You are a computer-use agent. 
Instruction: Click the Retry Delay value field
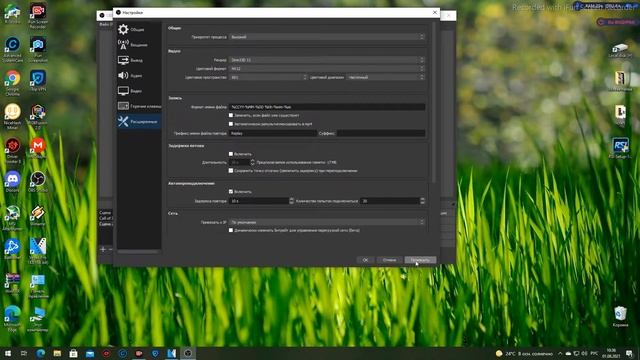point(259,201)
